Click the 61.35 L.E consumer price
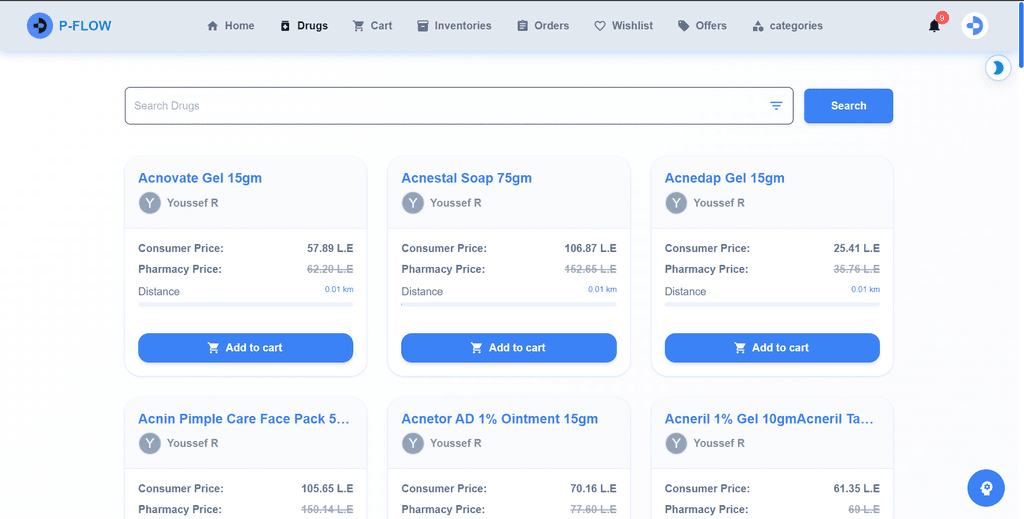 (x=856, y=488)
